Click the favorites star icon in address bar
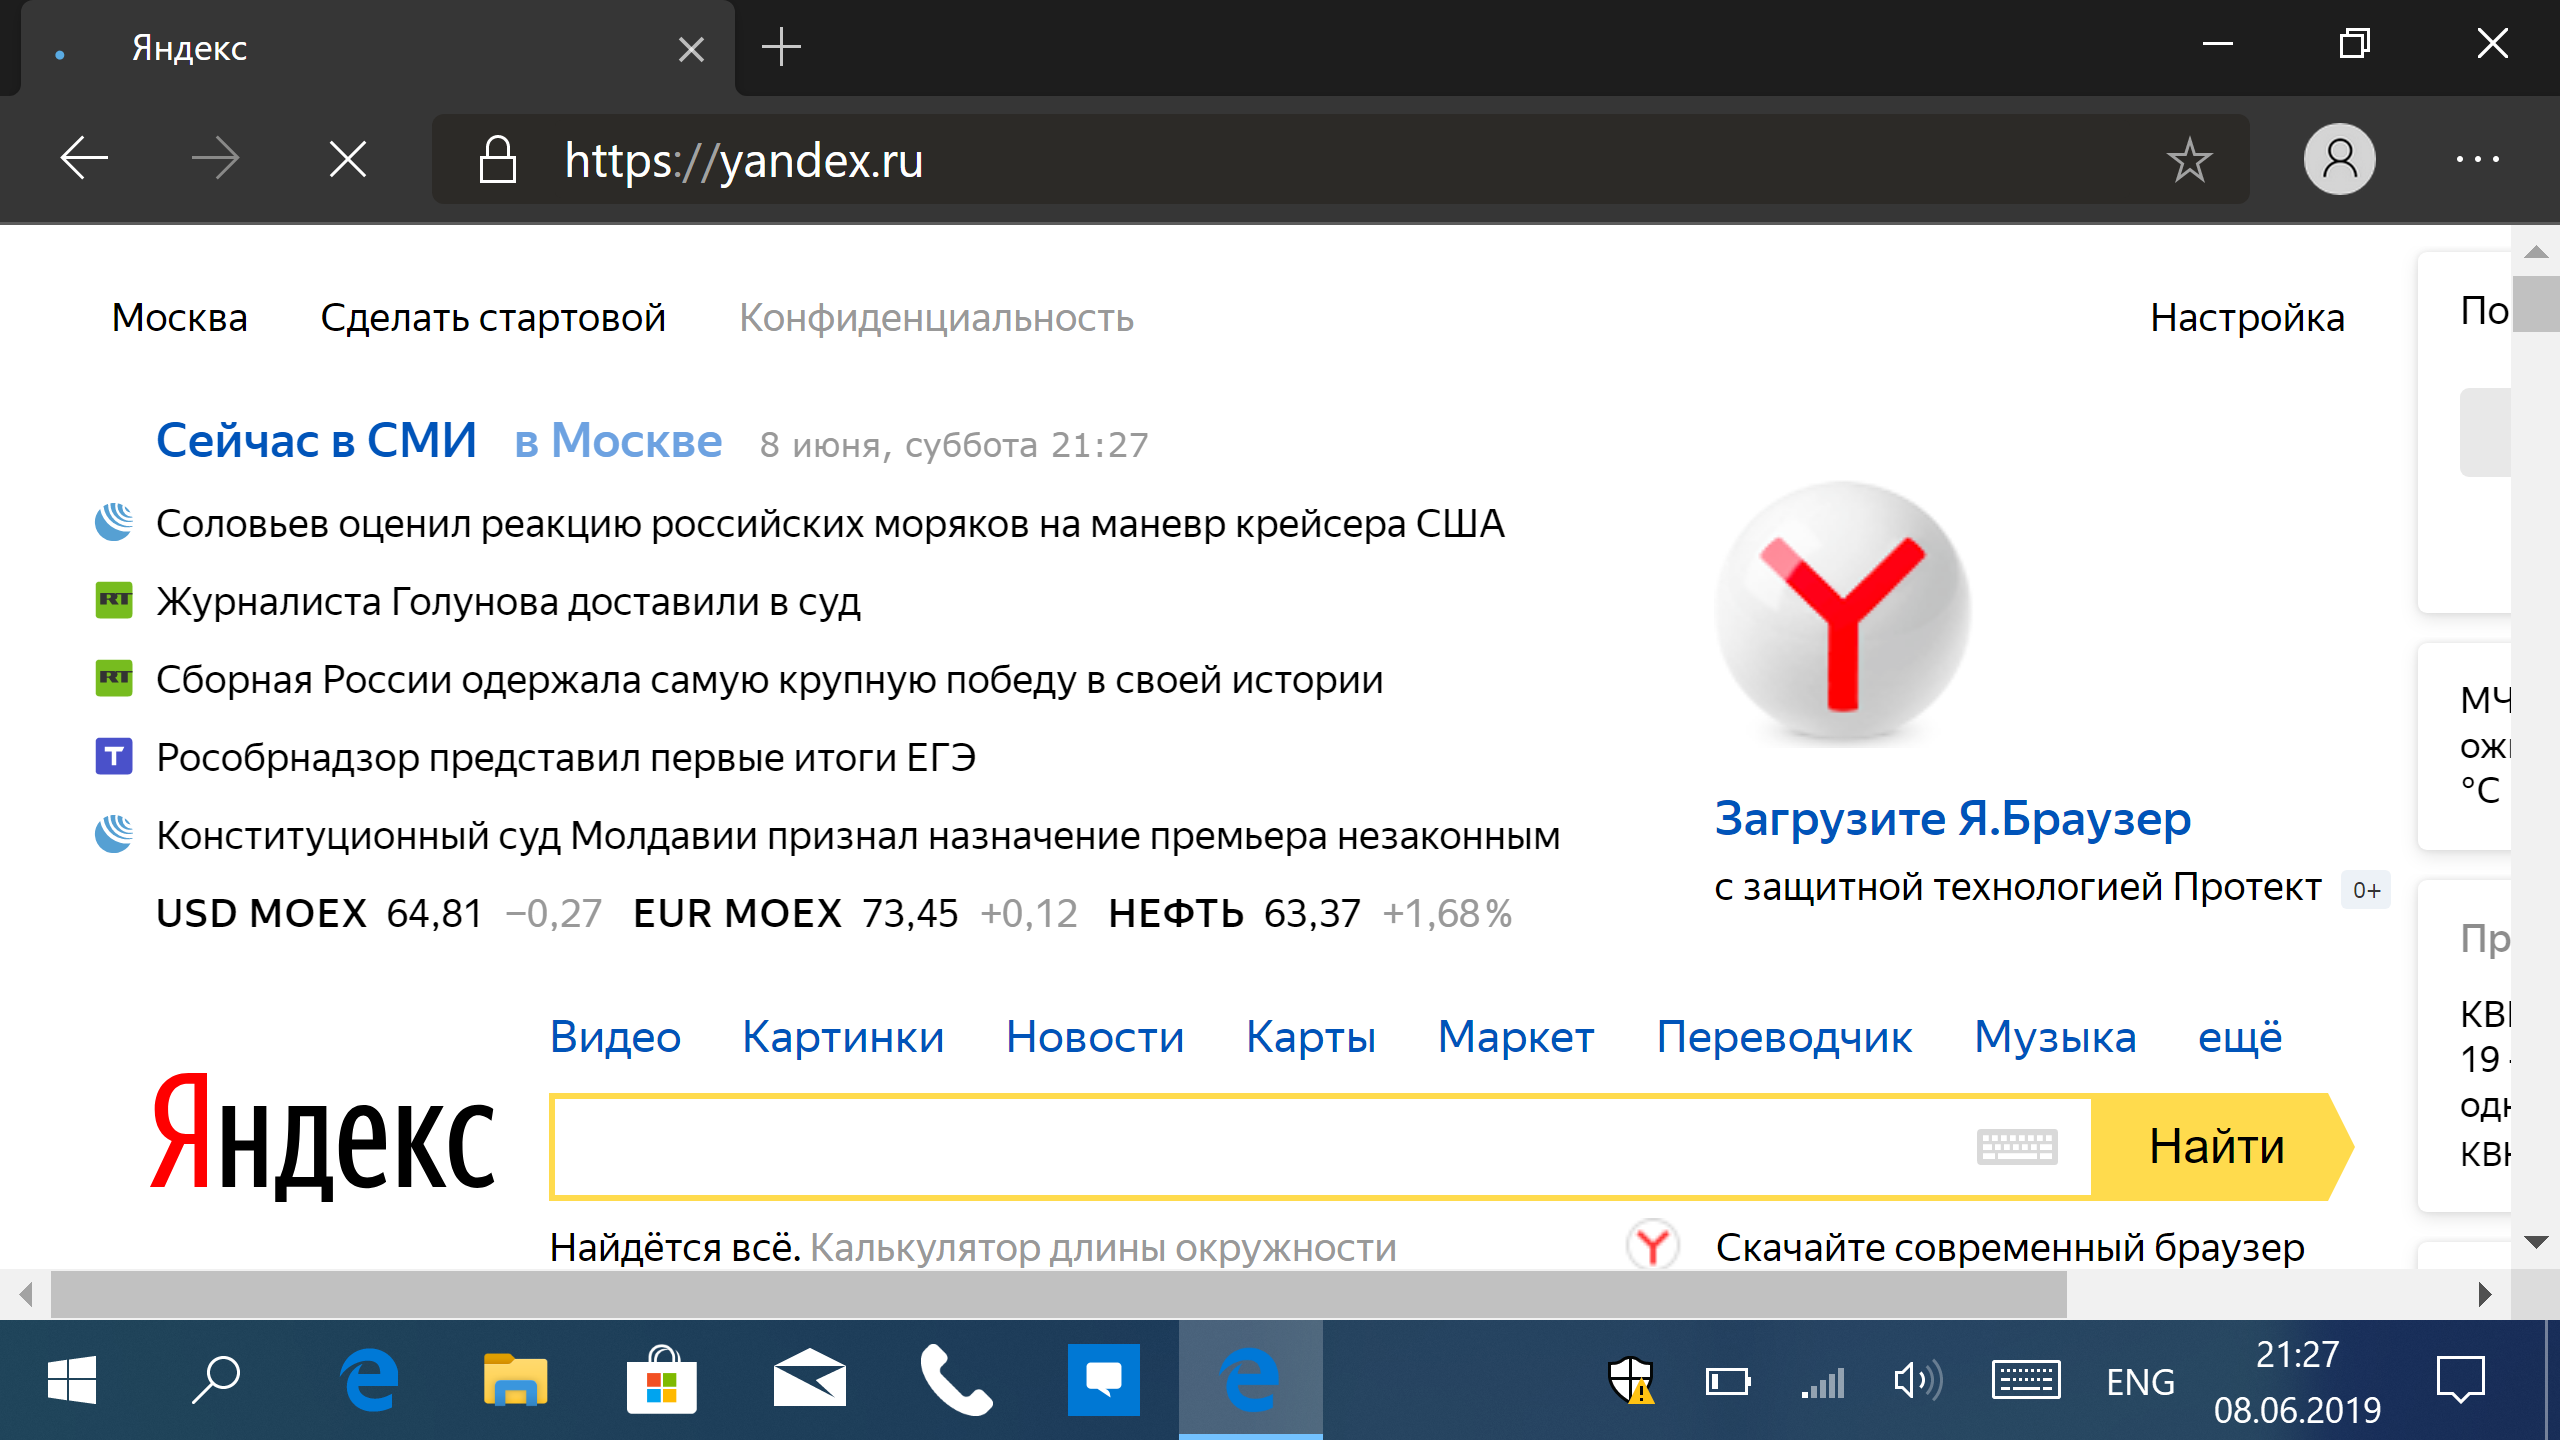 (2188, 160)
